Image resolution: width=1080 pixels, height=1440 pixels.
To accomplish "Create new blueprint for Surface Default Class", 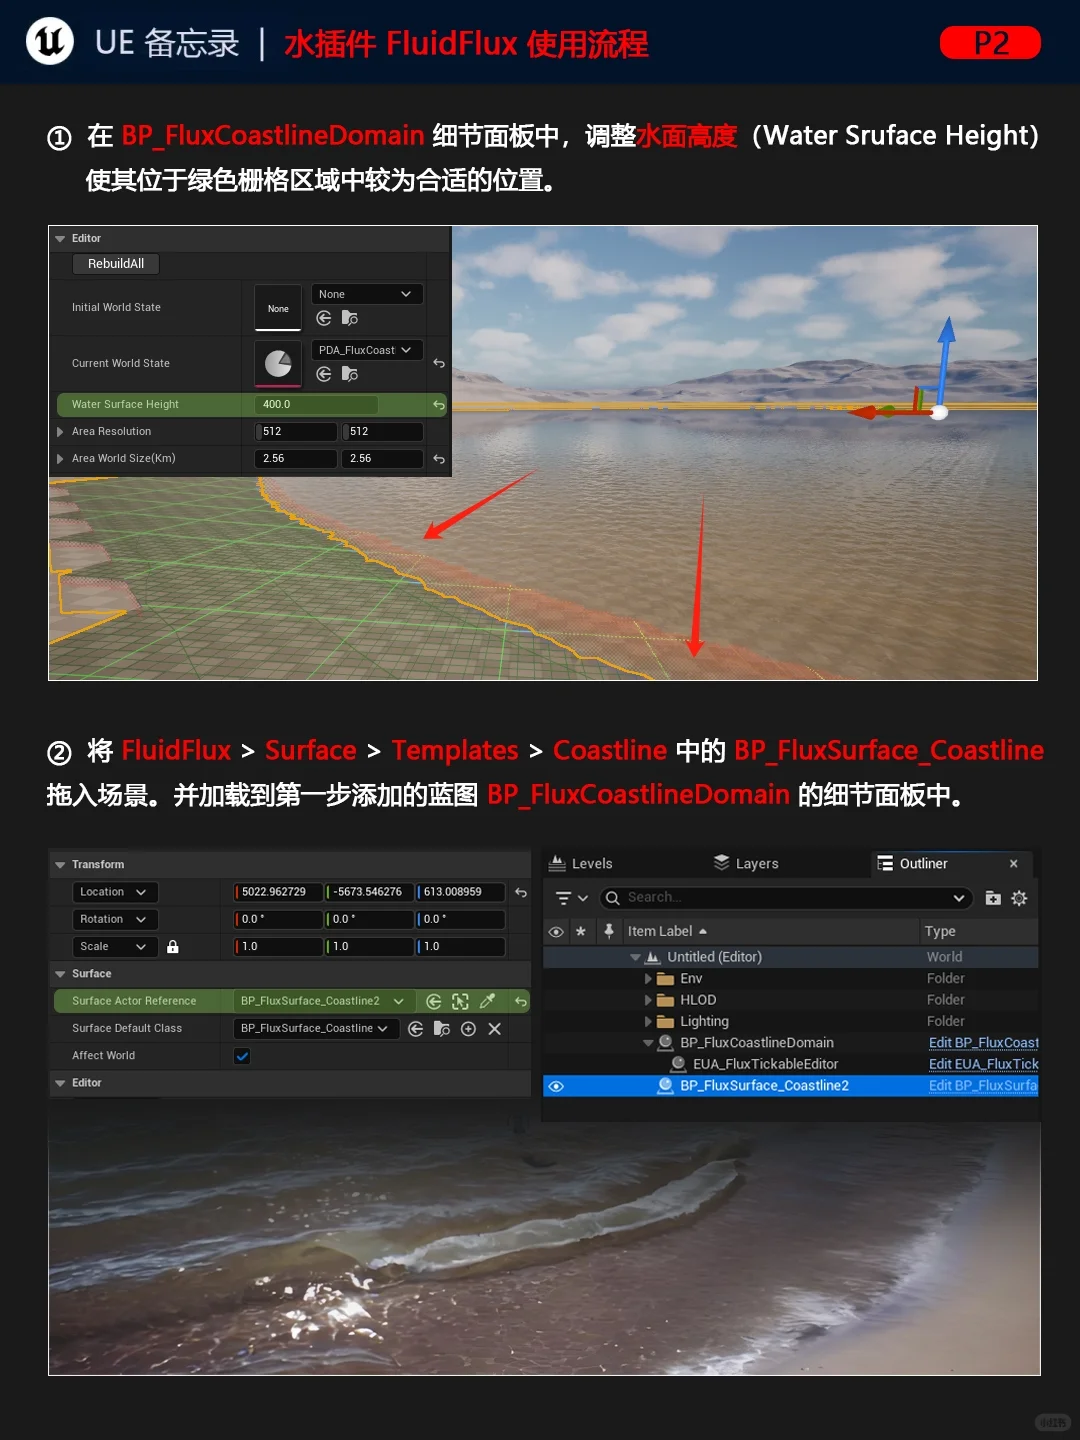I will click(468, 1029).
